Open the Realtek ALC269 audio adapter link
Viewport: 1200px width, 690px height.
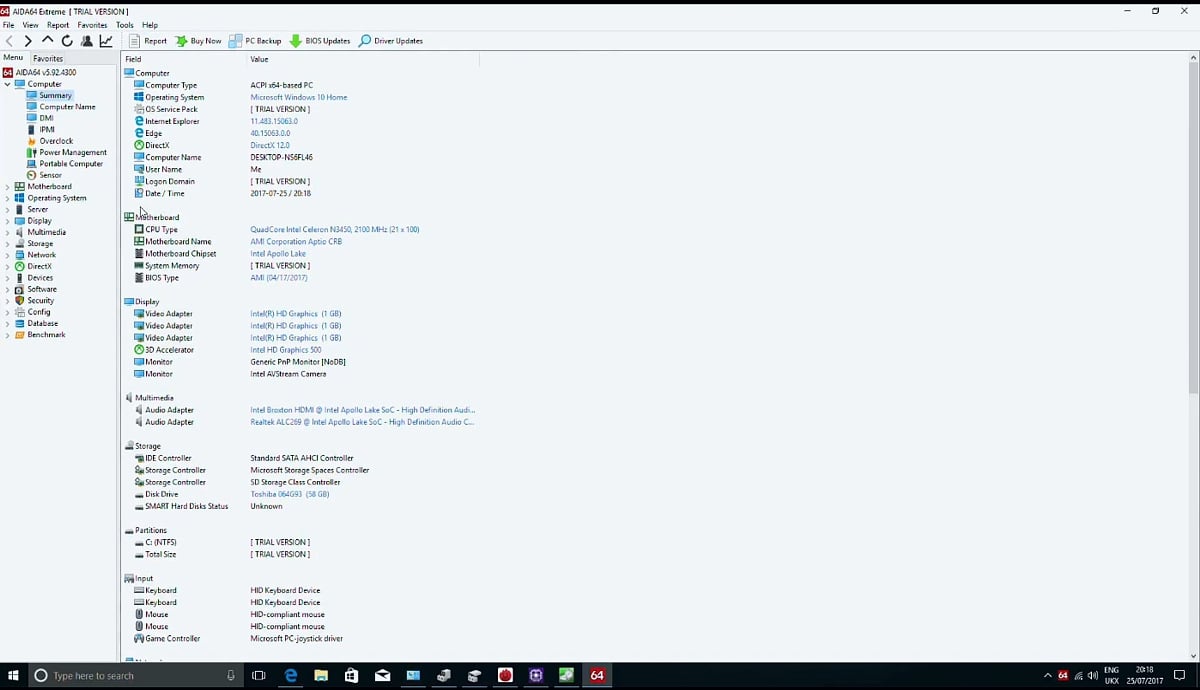point(362,422)
